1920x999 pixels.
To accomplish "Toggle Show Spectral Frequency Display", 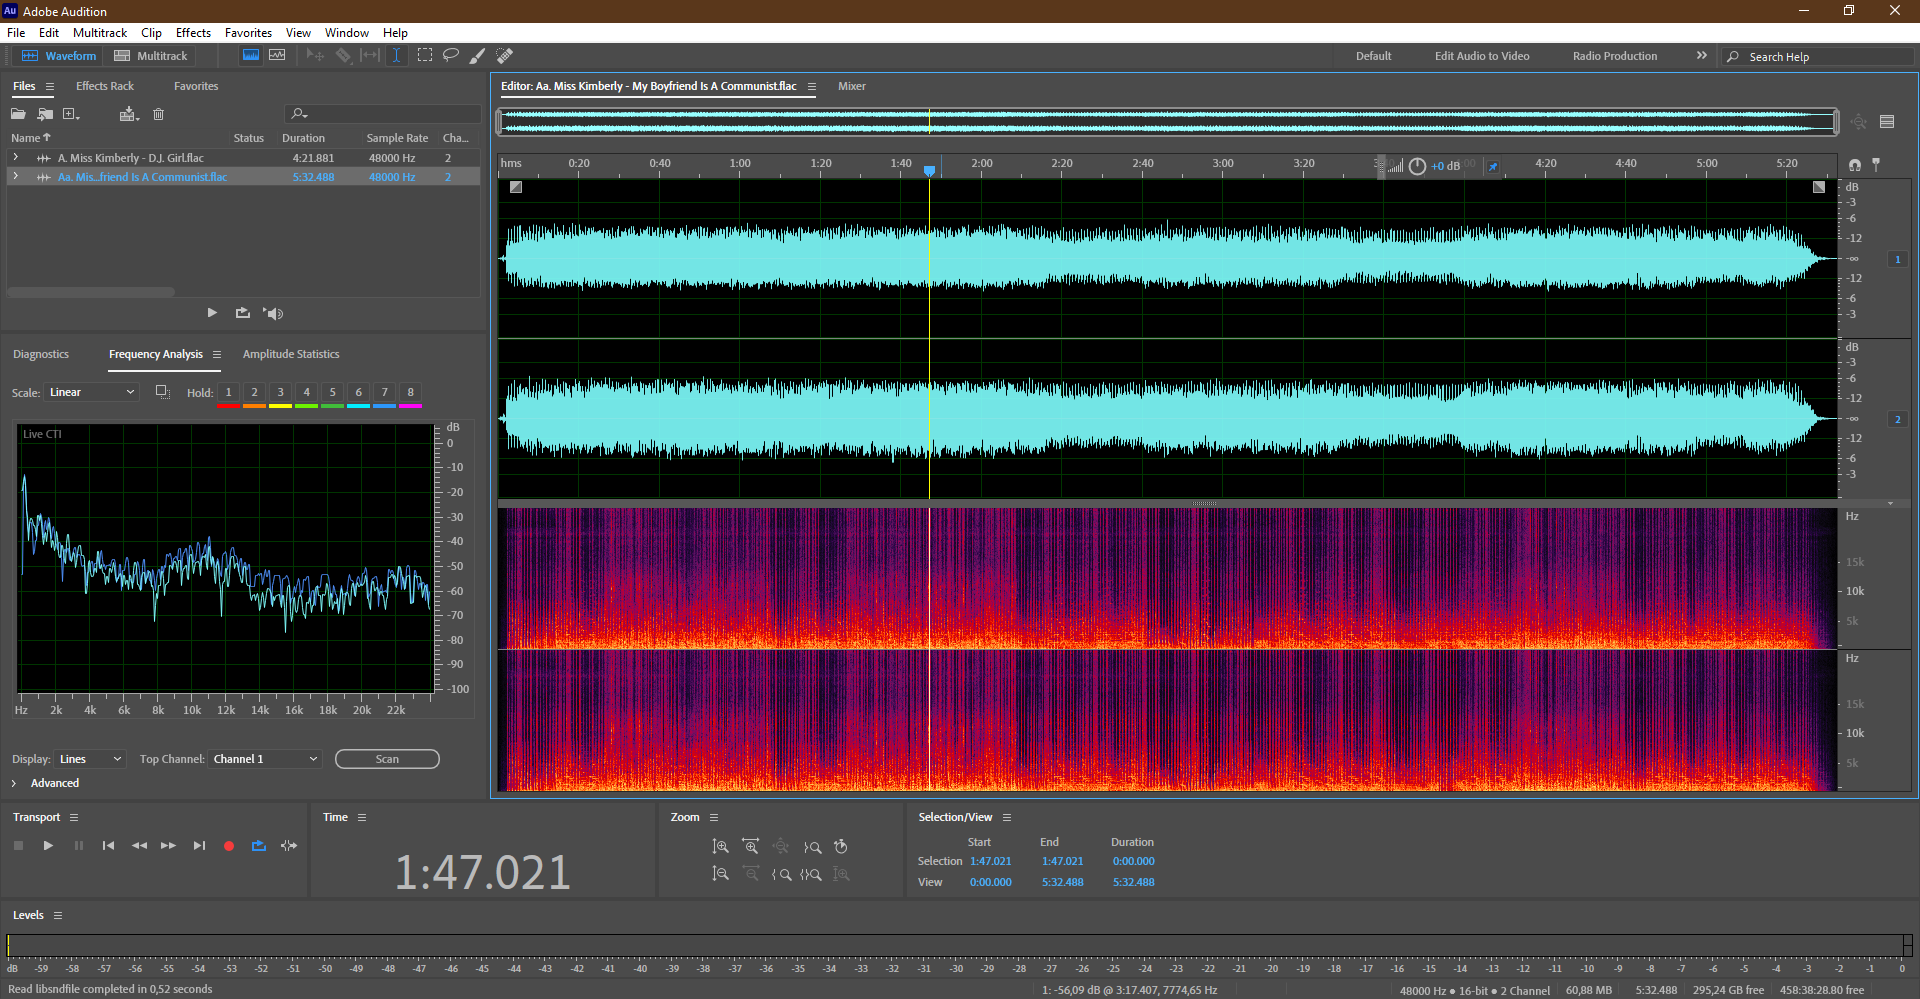I will pyautogui.click(x=251, y=56).
